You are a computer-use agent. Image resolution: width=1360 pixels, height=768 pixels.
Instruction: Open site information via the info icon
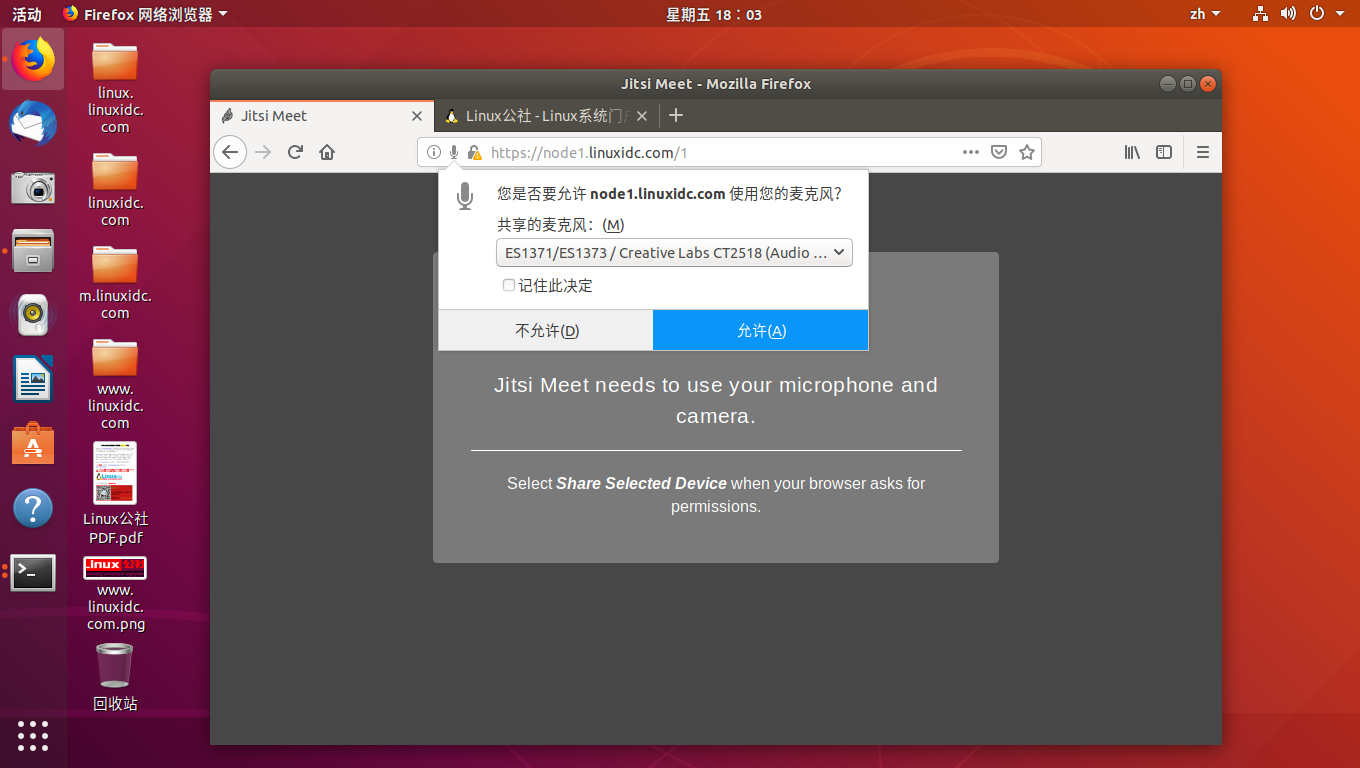pos(433,152)
